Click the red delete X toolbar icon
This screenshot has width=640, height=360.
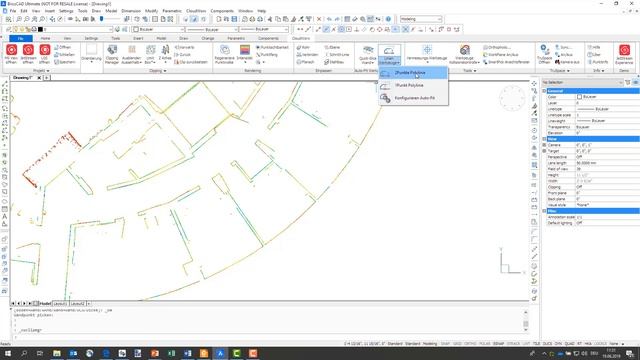[319, 19]
